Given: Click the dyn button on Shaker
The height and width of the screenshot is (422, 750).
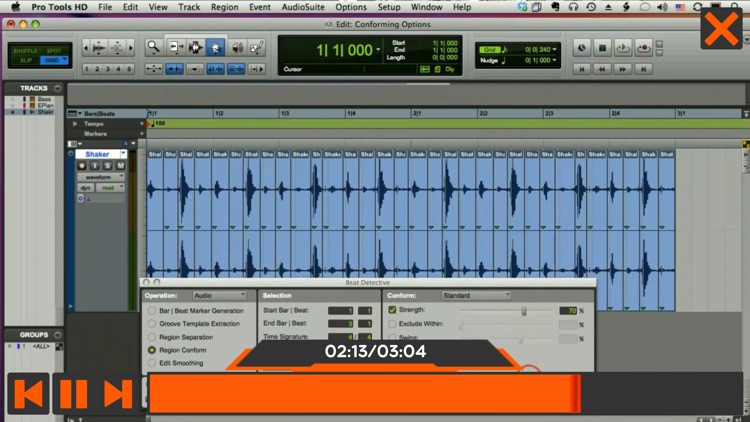Looking at the screenshot, I should [x=86, y=188].
